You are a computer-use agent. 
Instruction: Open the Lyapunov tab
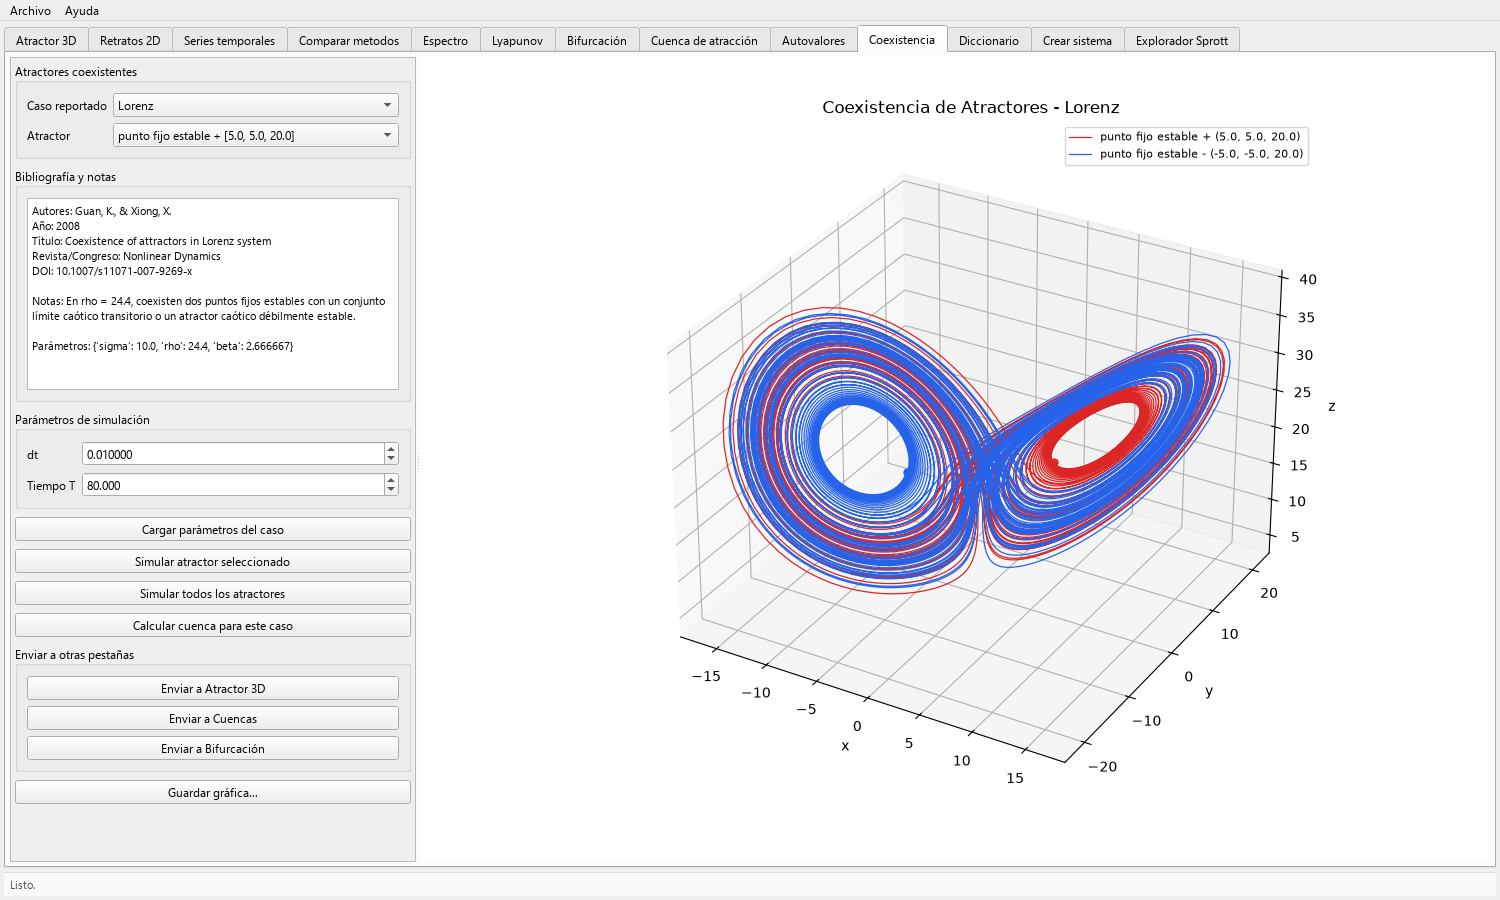517,41
